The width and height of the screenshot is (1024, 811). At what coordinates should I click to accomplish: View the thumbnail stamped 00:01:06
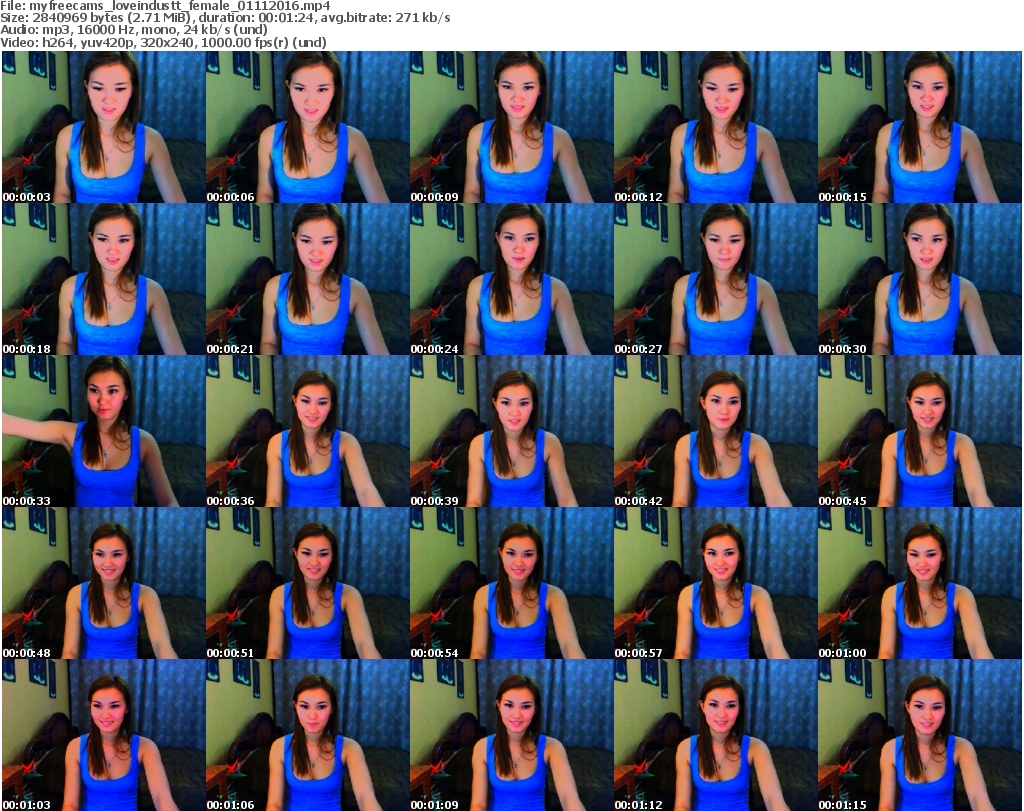(308, 735)
